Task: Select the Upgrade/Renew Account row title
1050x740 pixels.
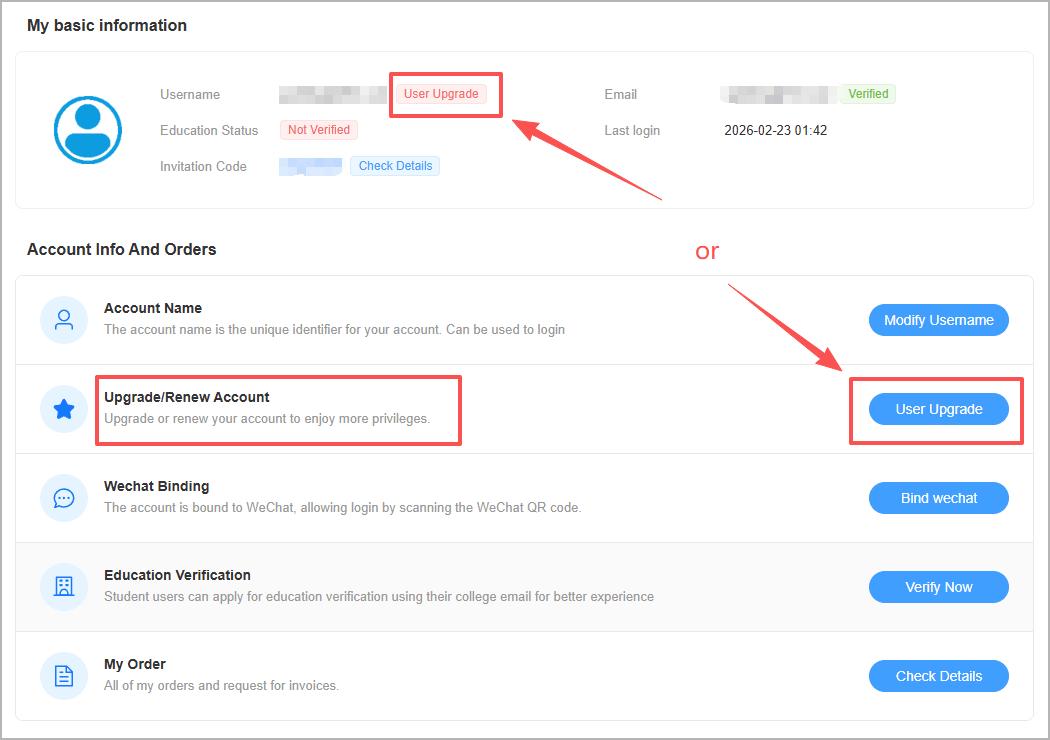Action: pos(187,397)
